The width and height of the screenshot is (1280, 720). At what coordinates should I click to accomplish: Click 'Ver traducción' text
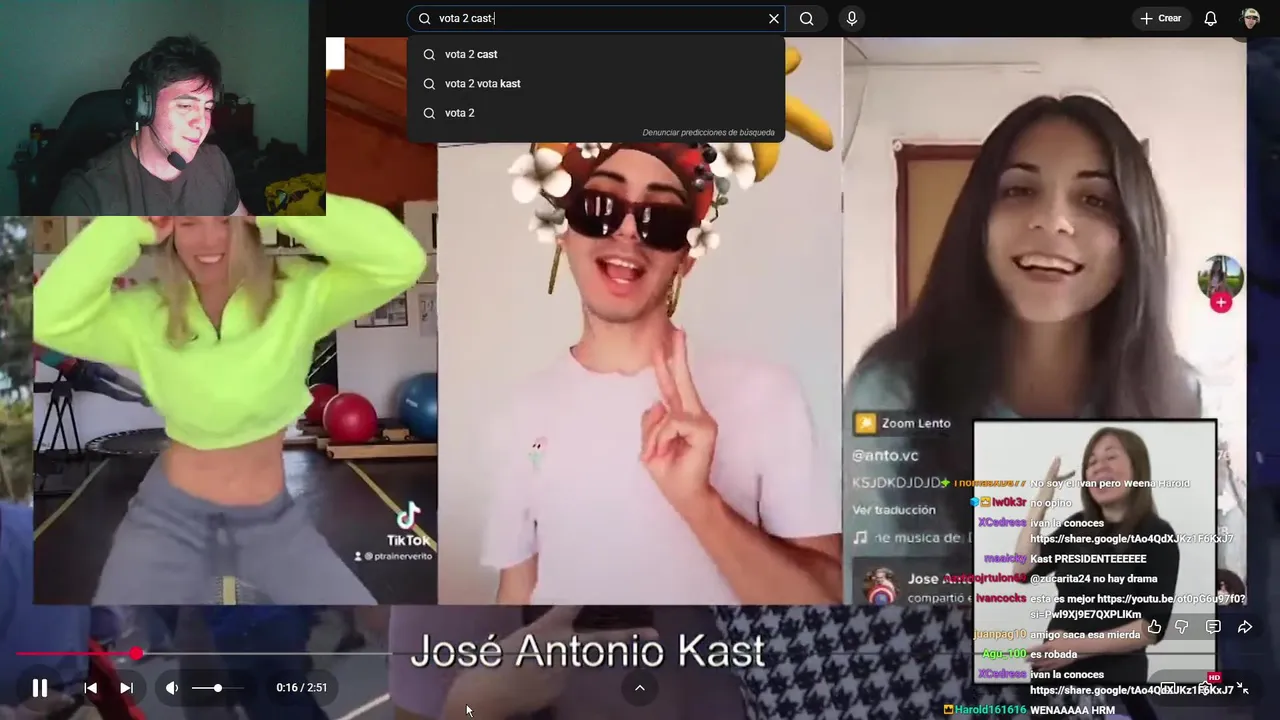click(x=894, y=509)
